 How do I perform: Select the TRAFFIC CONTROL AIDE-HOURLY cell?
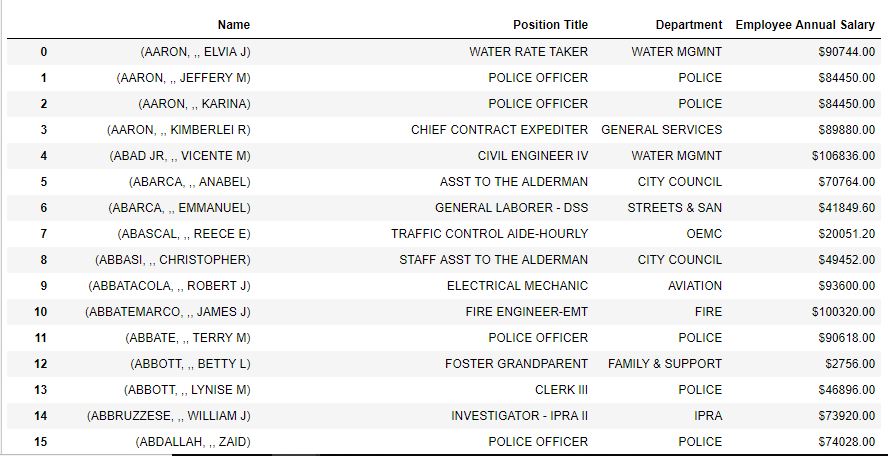tap(489, 233)
